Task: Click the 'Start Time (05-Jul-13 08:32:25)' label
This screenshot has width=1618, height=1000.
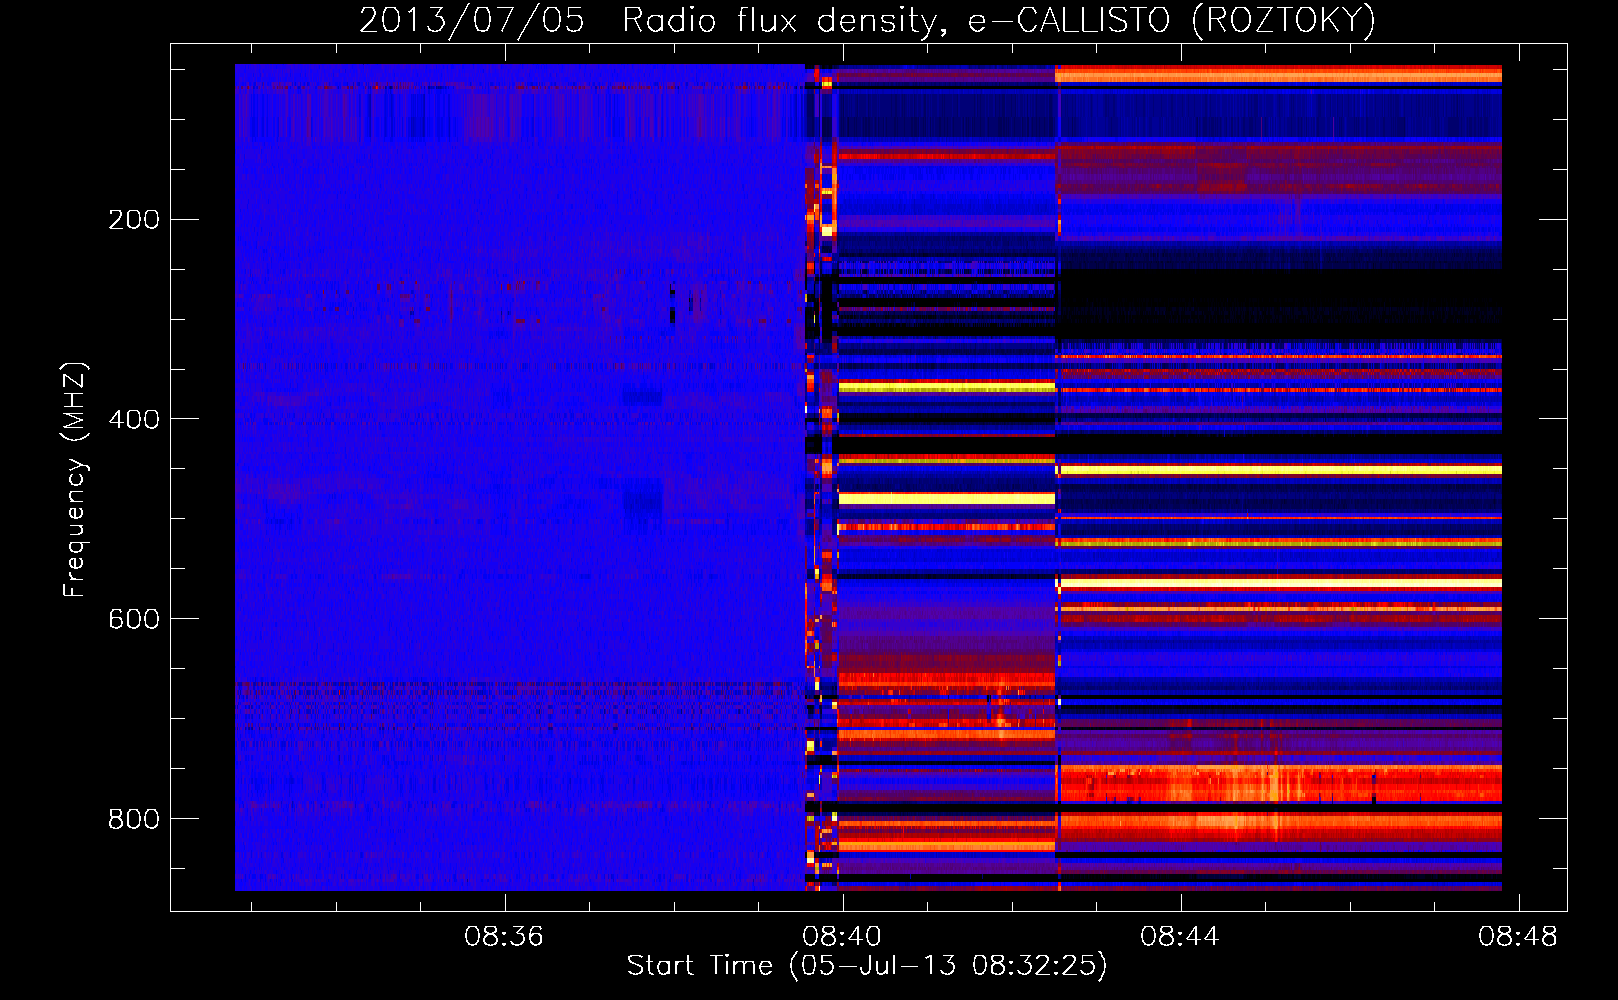Action: point(867,966)
